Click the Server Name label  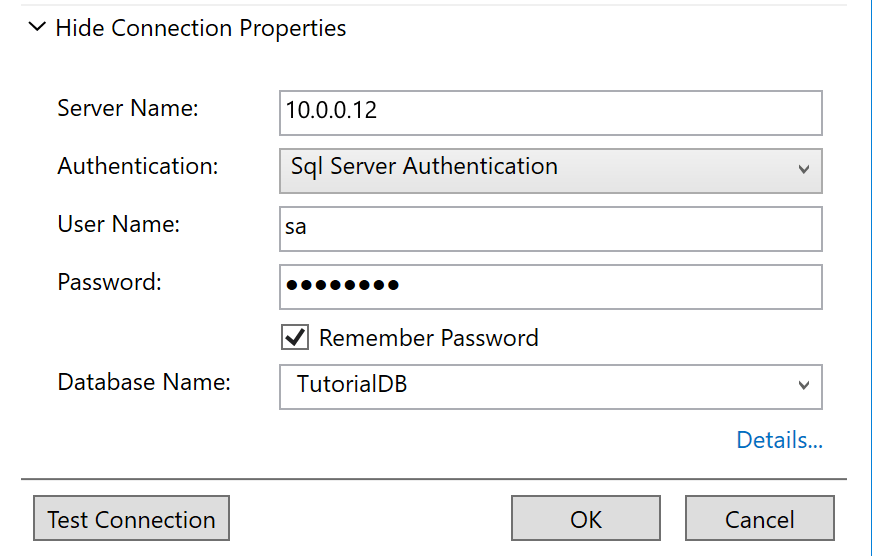(128, 109)
